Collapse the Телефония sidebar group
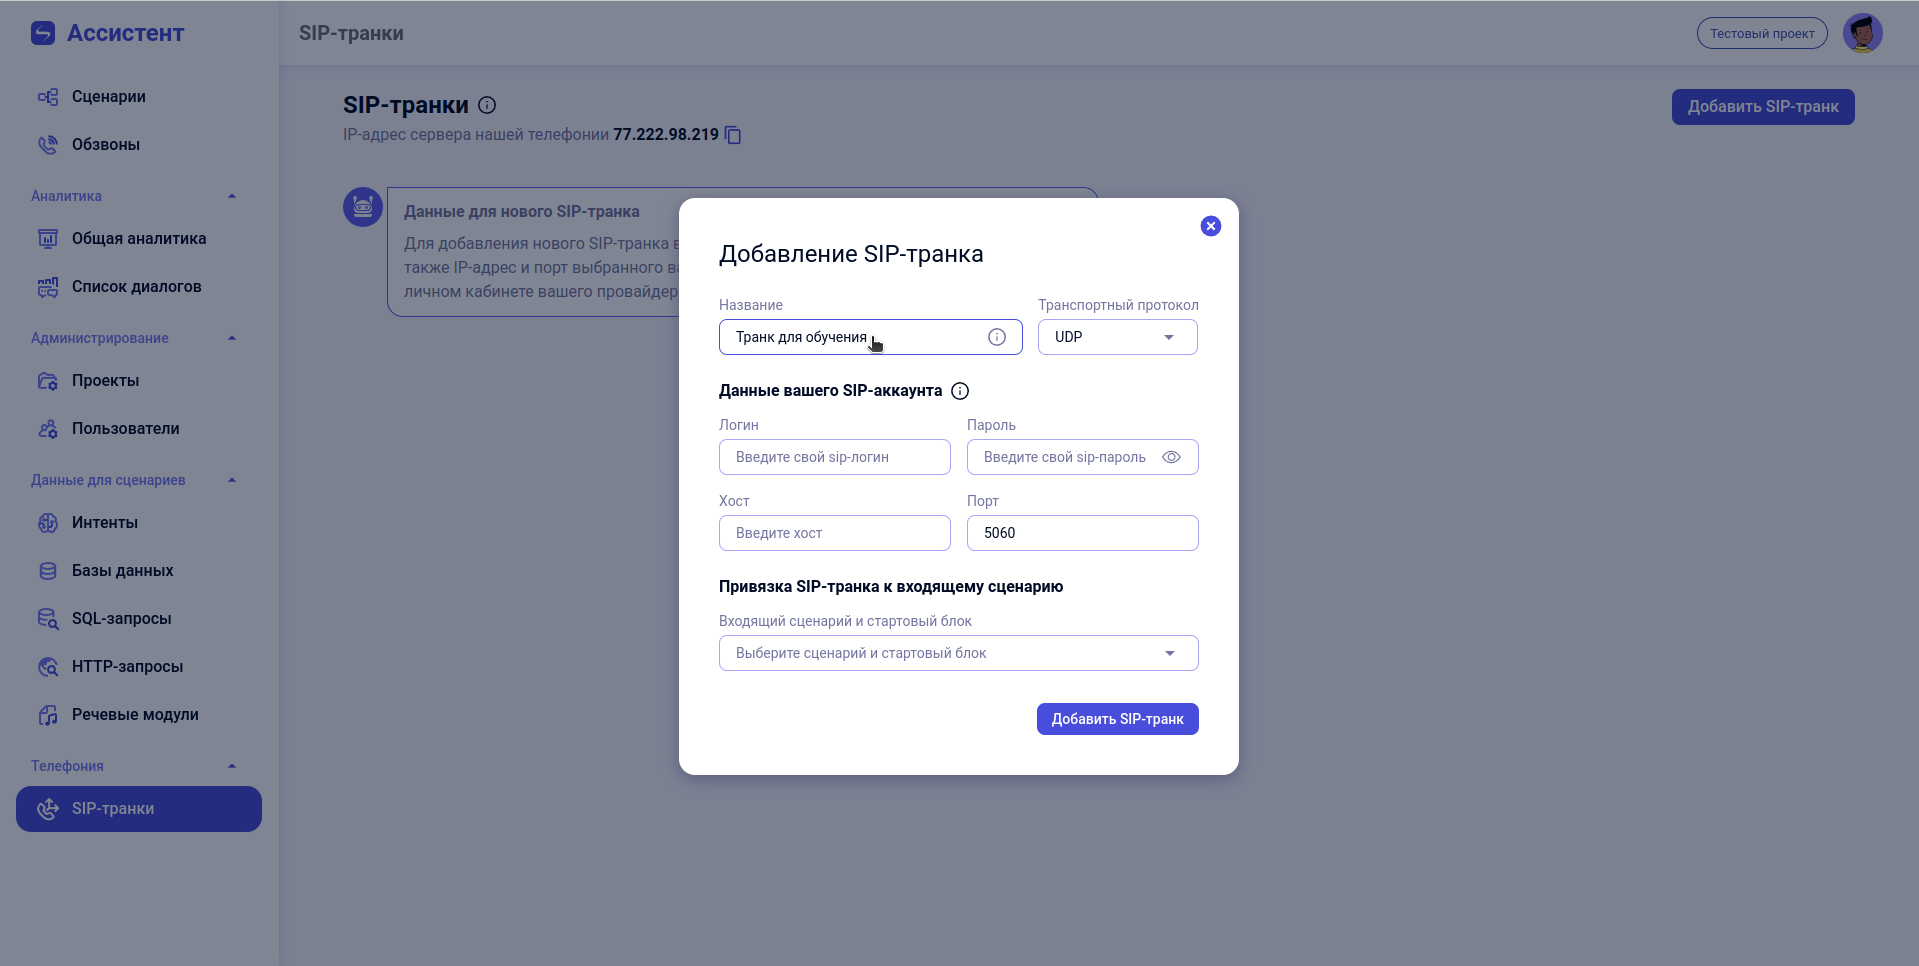The width and height of the screenshot is (1919, 966). click(232, 766)
